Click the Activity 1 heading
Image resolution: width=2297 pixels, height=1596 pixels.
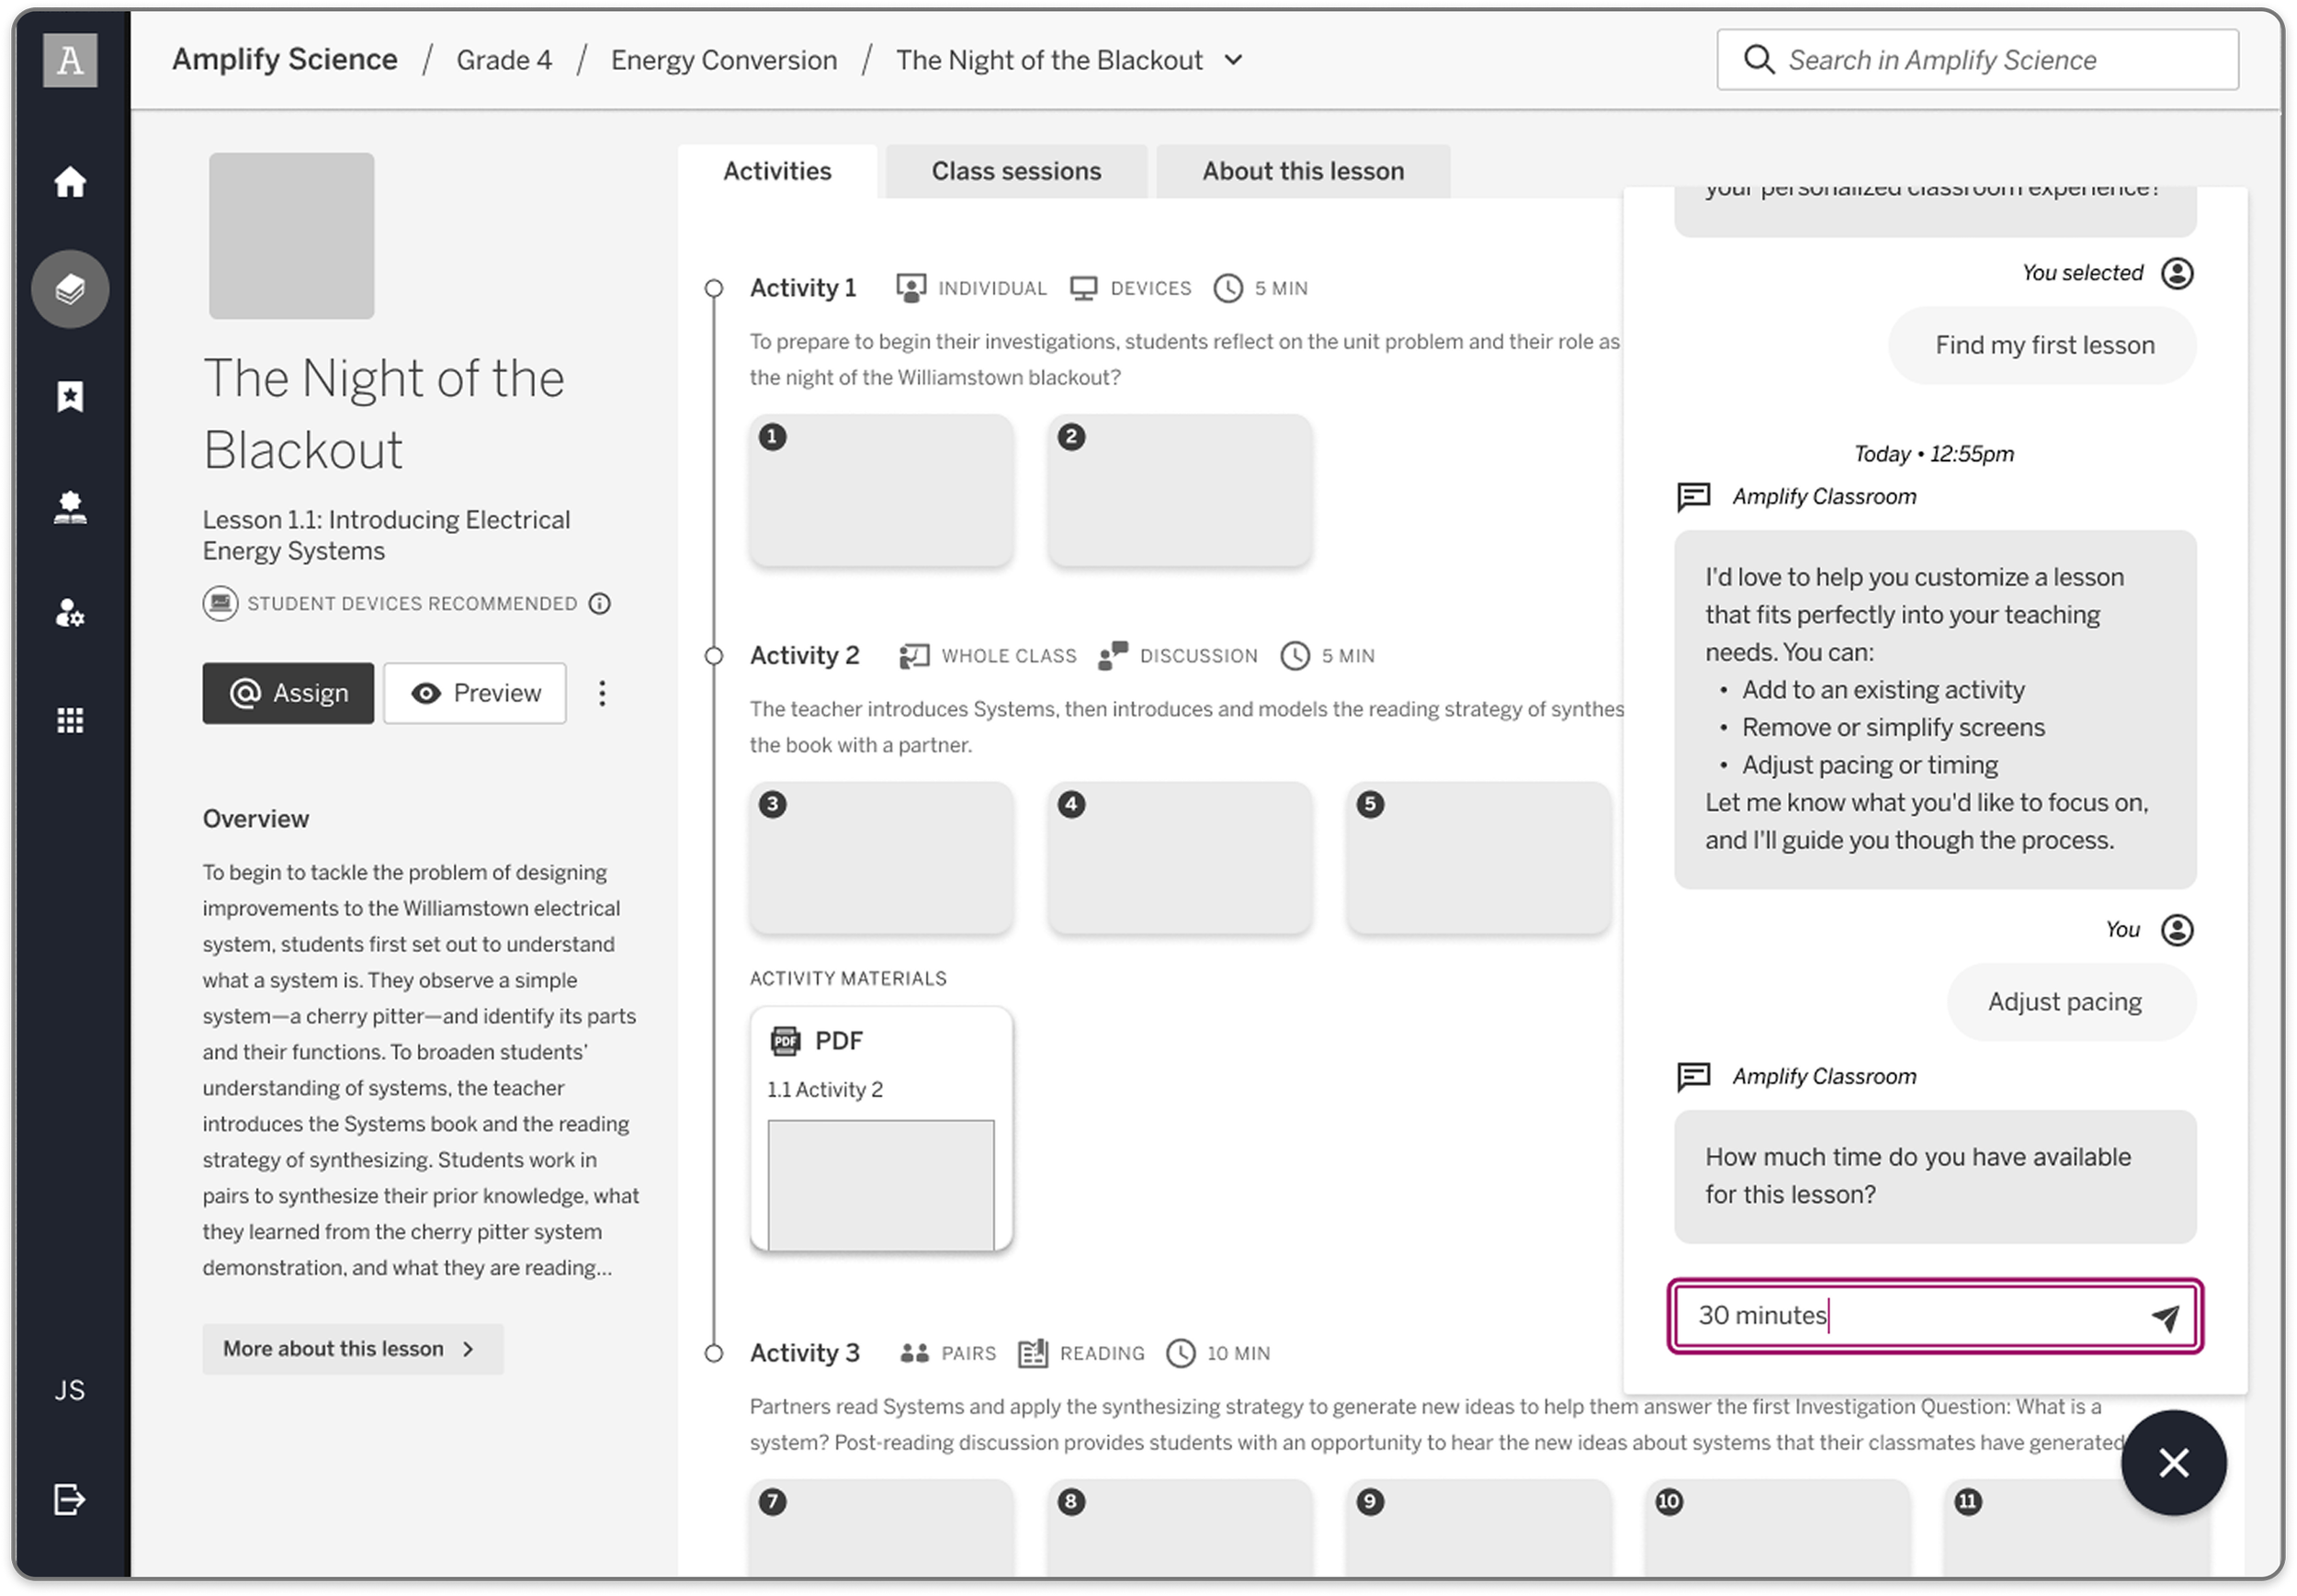803,288
